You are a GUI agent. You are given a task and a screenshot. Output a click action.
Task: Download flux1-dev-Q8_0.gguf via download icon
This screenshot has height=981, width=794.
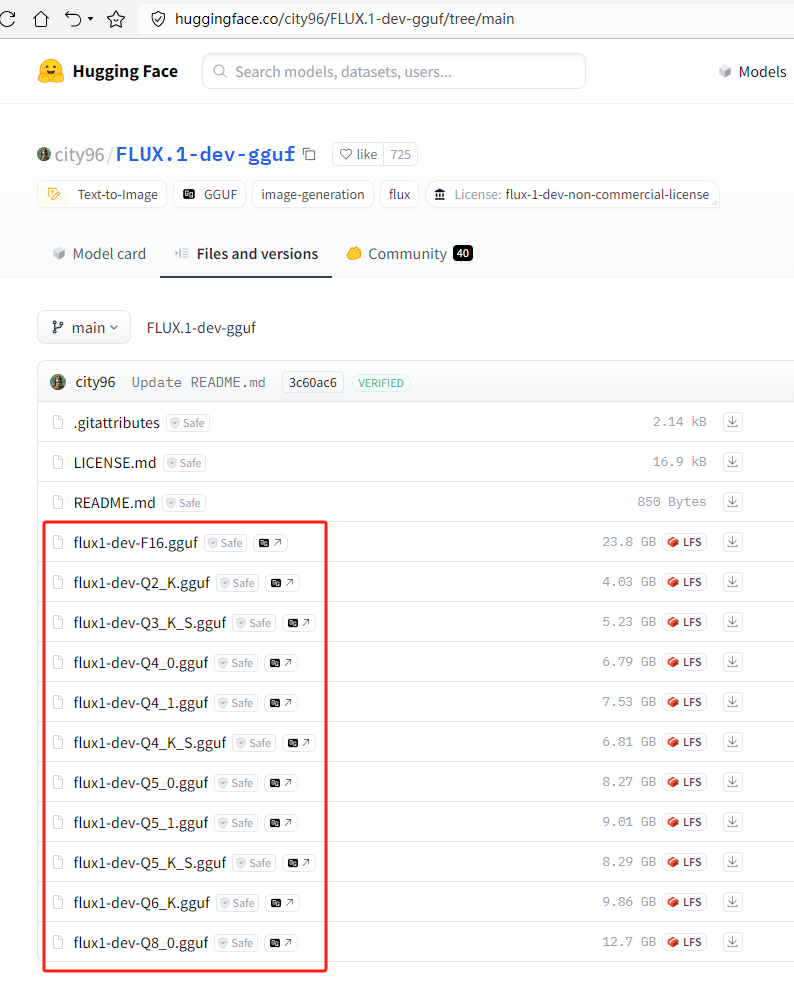[733, 942]
